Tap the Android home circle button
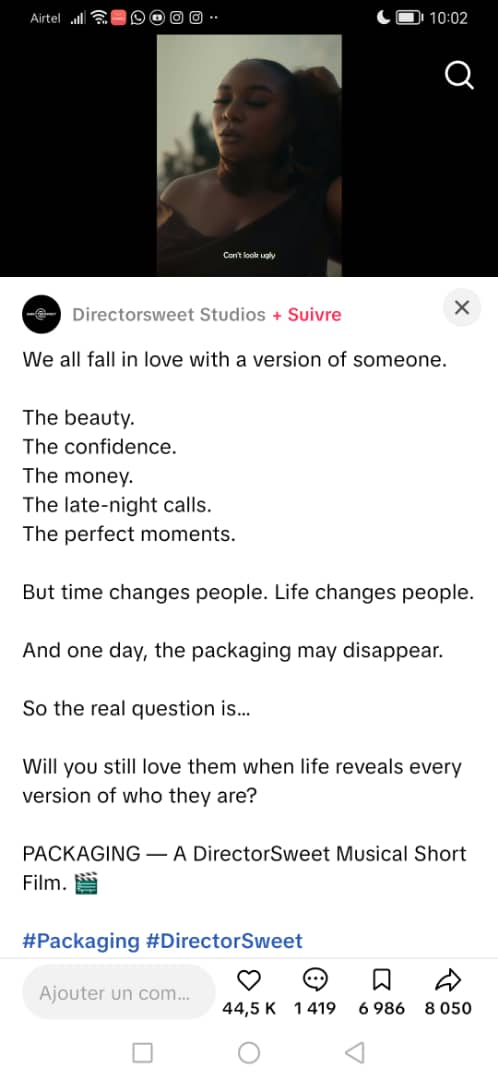 click(x=249, y=1052)
